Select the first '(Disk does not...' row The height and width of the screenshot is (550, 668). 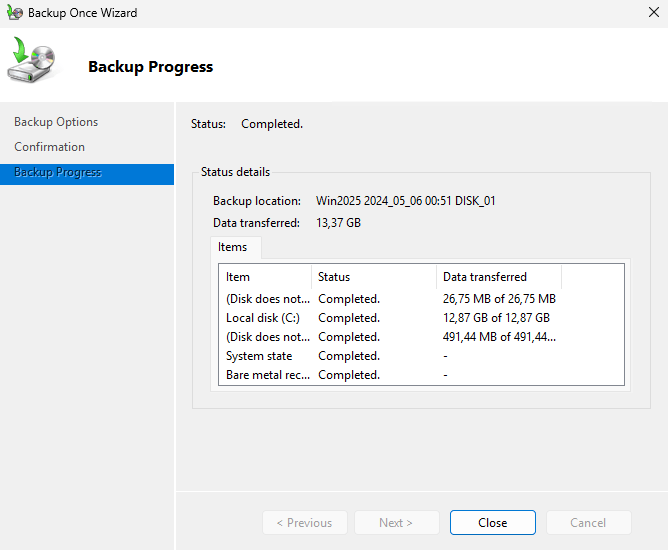tap(268, 299)
